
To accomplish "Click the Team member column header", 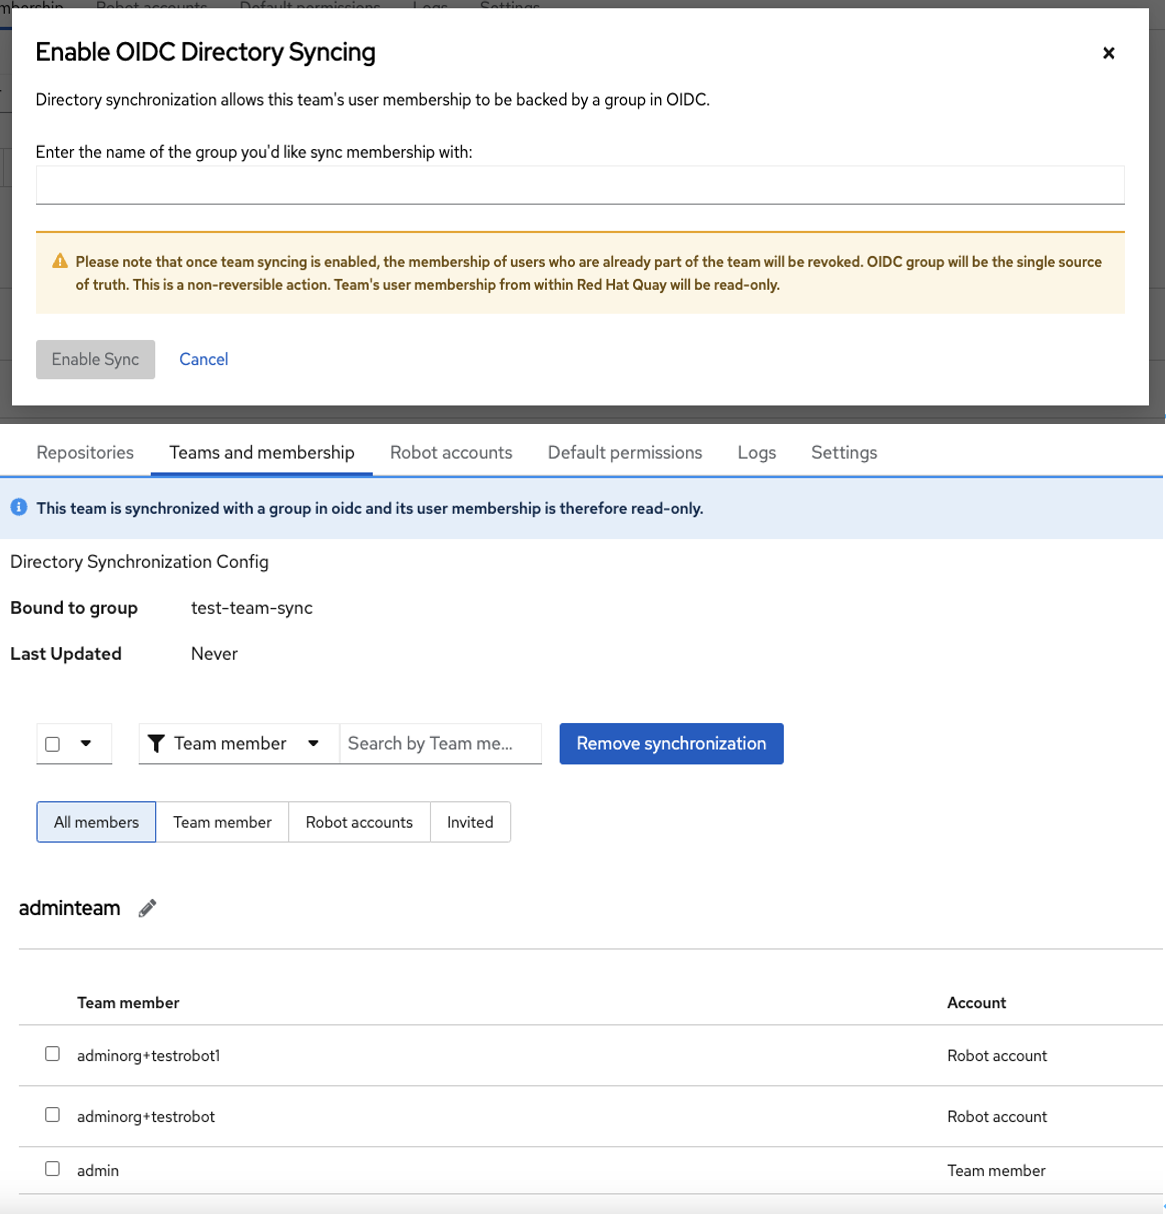I will point(128,1002).
